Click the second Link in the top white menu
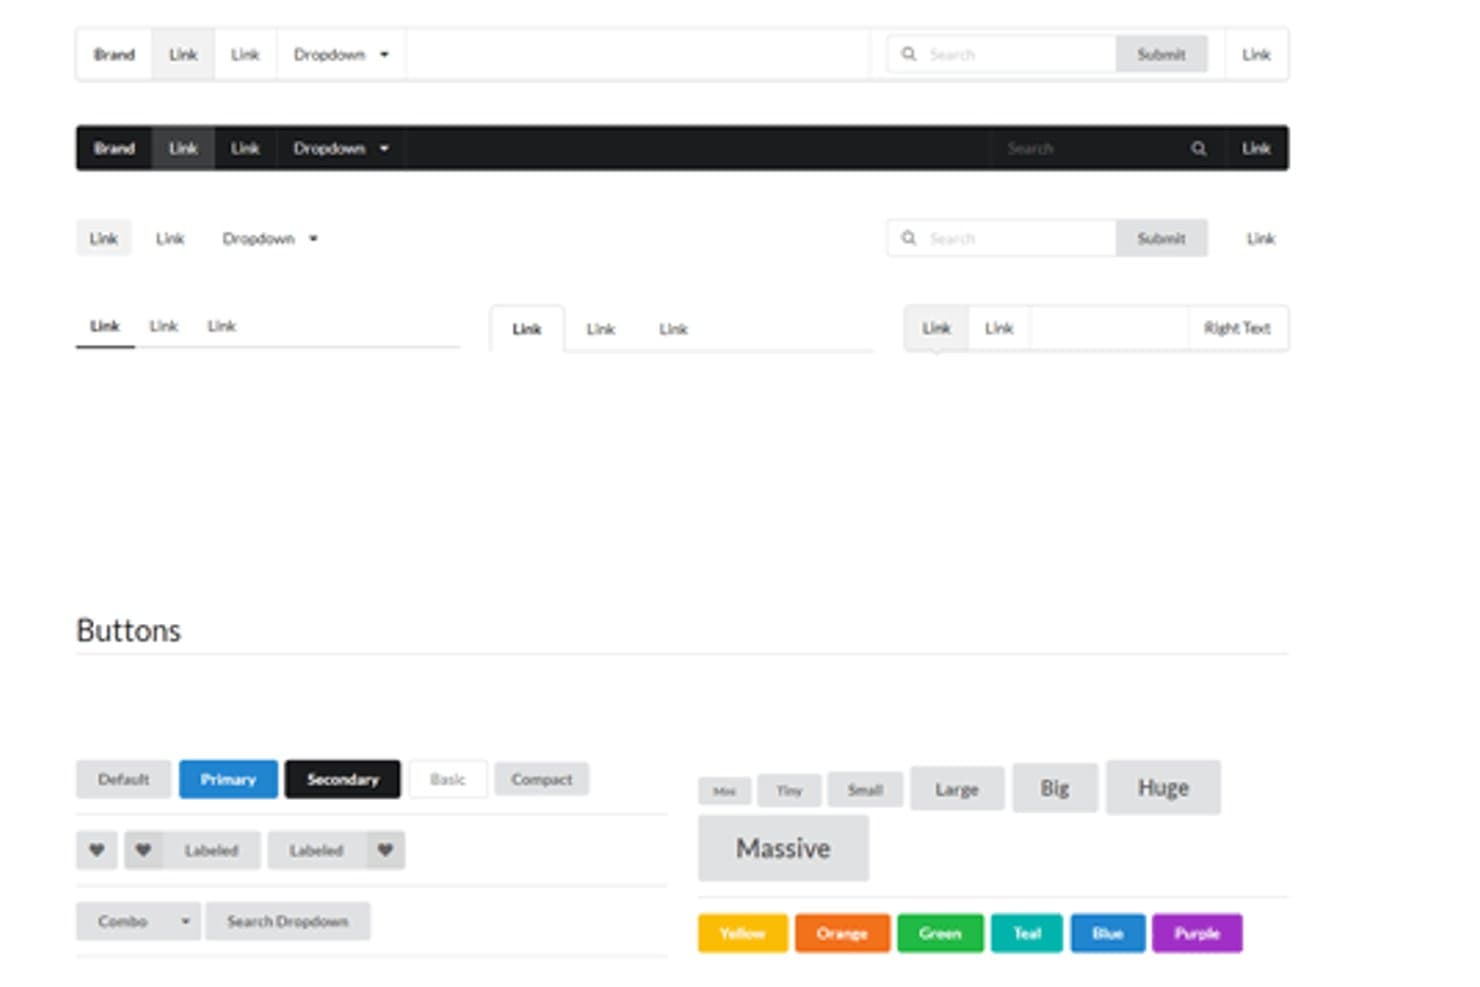 pyautogui.click(x=245, y=54)
